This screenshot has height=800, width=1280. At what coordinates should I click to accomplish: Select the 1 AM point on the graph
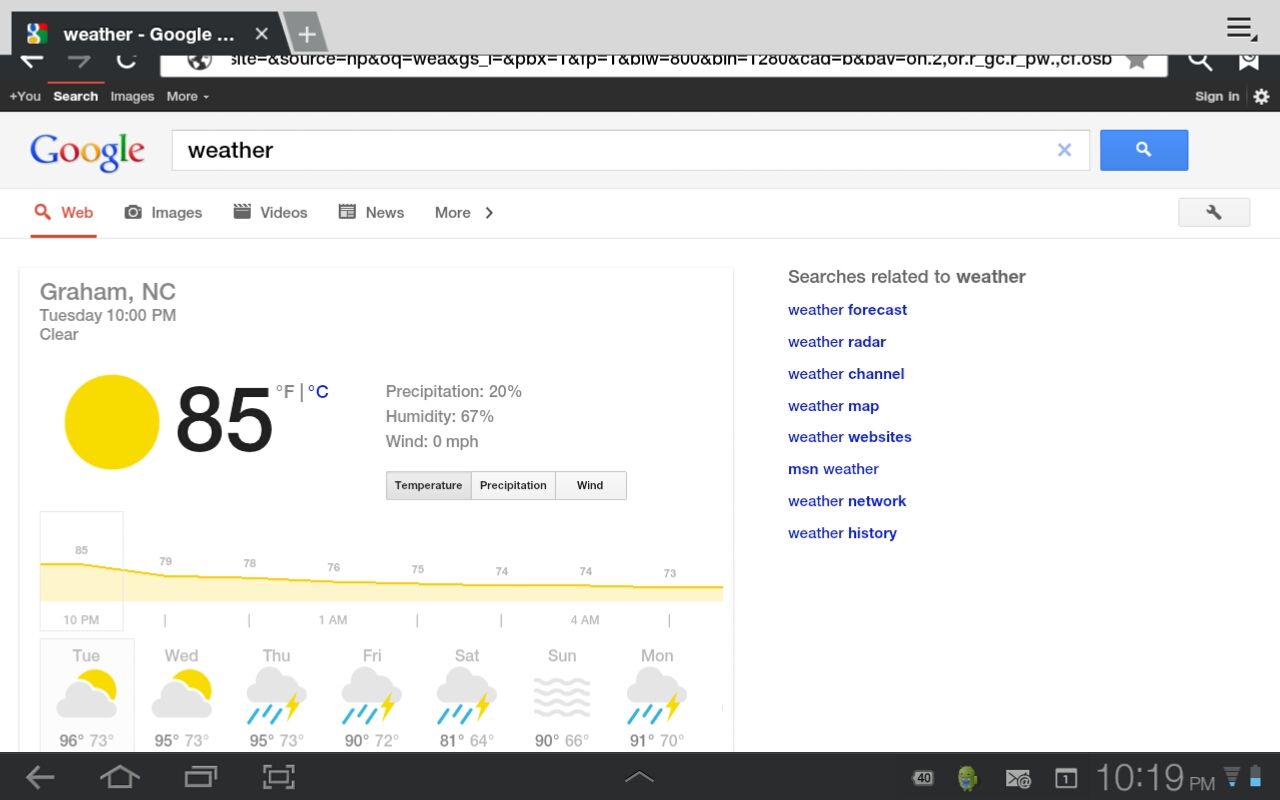click(x=333, y=620)
